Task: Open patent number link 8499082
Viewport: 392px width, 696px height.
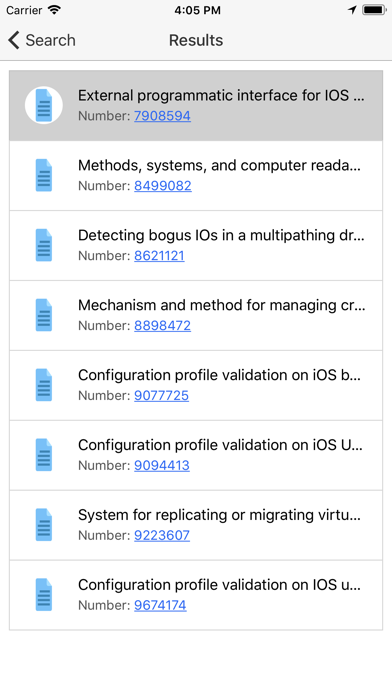Action: tap(162, 186)
